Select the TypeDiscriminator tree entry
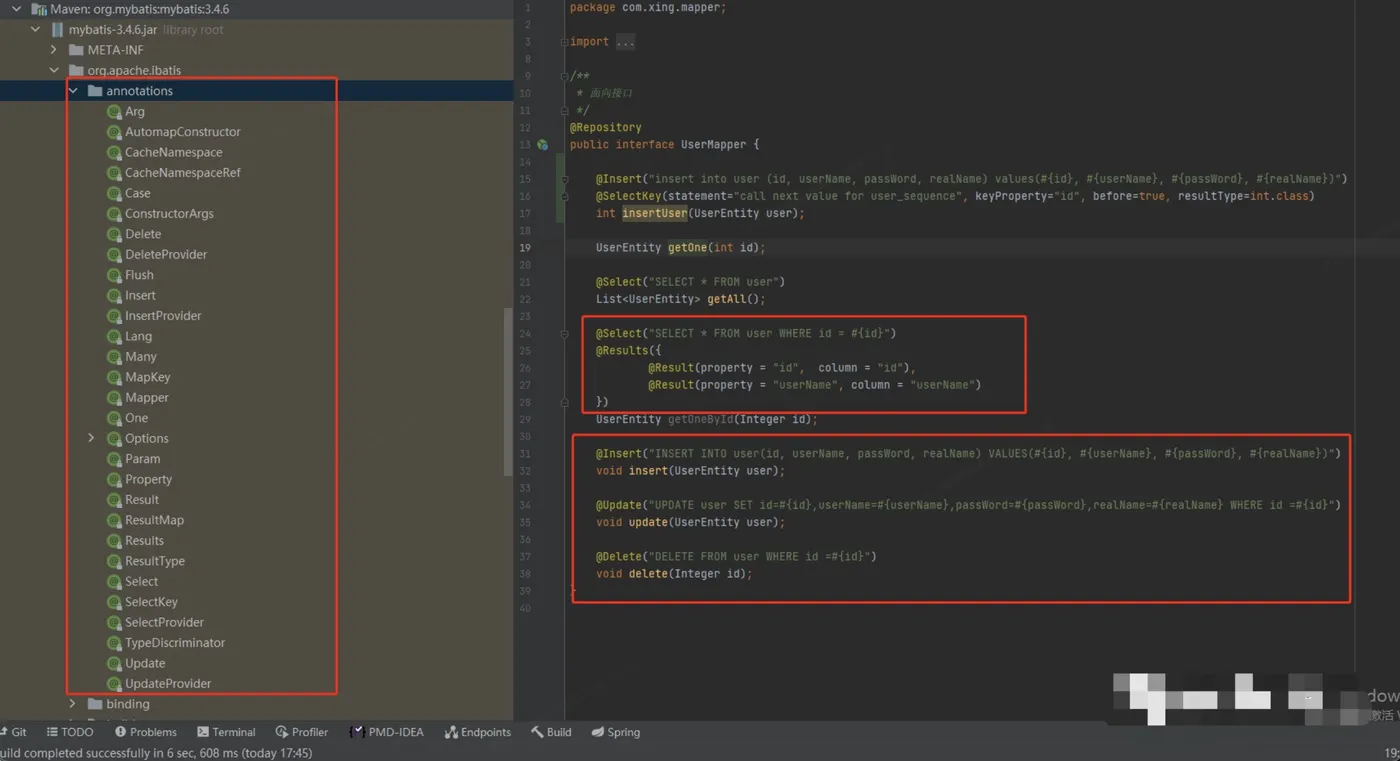 pyautogui.click(x=174, y=643)
